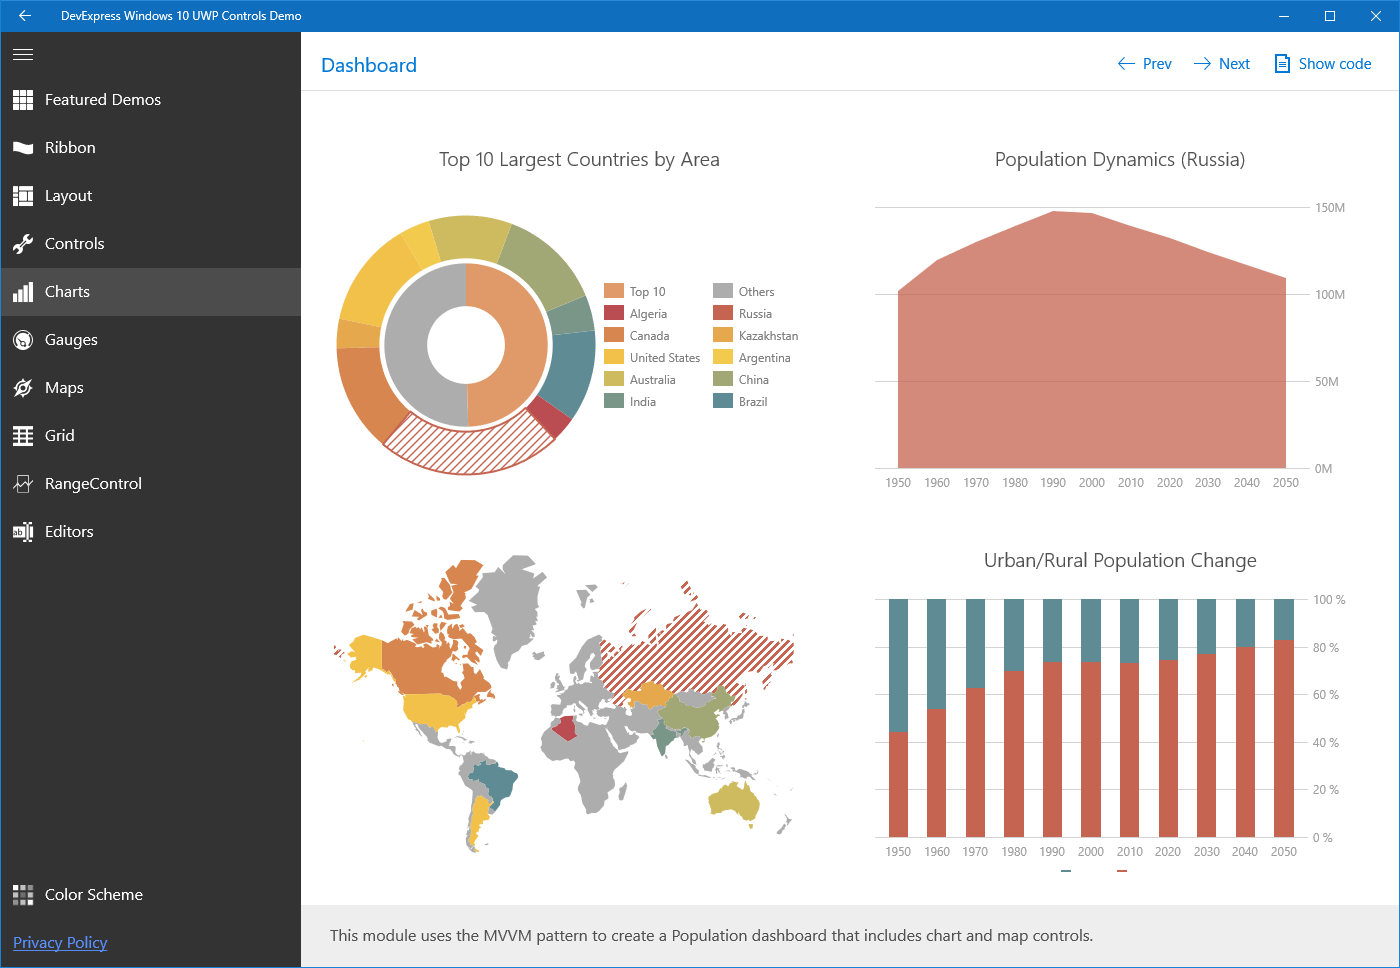Click the Controls wrench icon
This screenshot has height=968, width=1400.
pyautogui.click(x=23, y=244)
